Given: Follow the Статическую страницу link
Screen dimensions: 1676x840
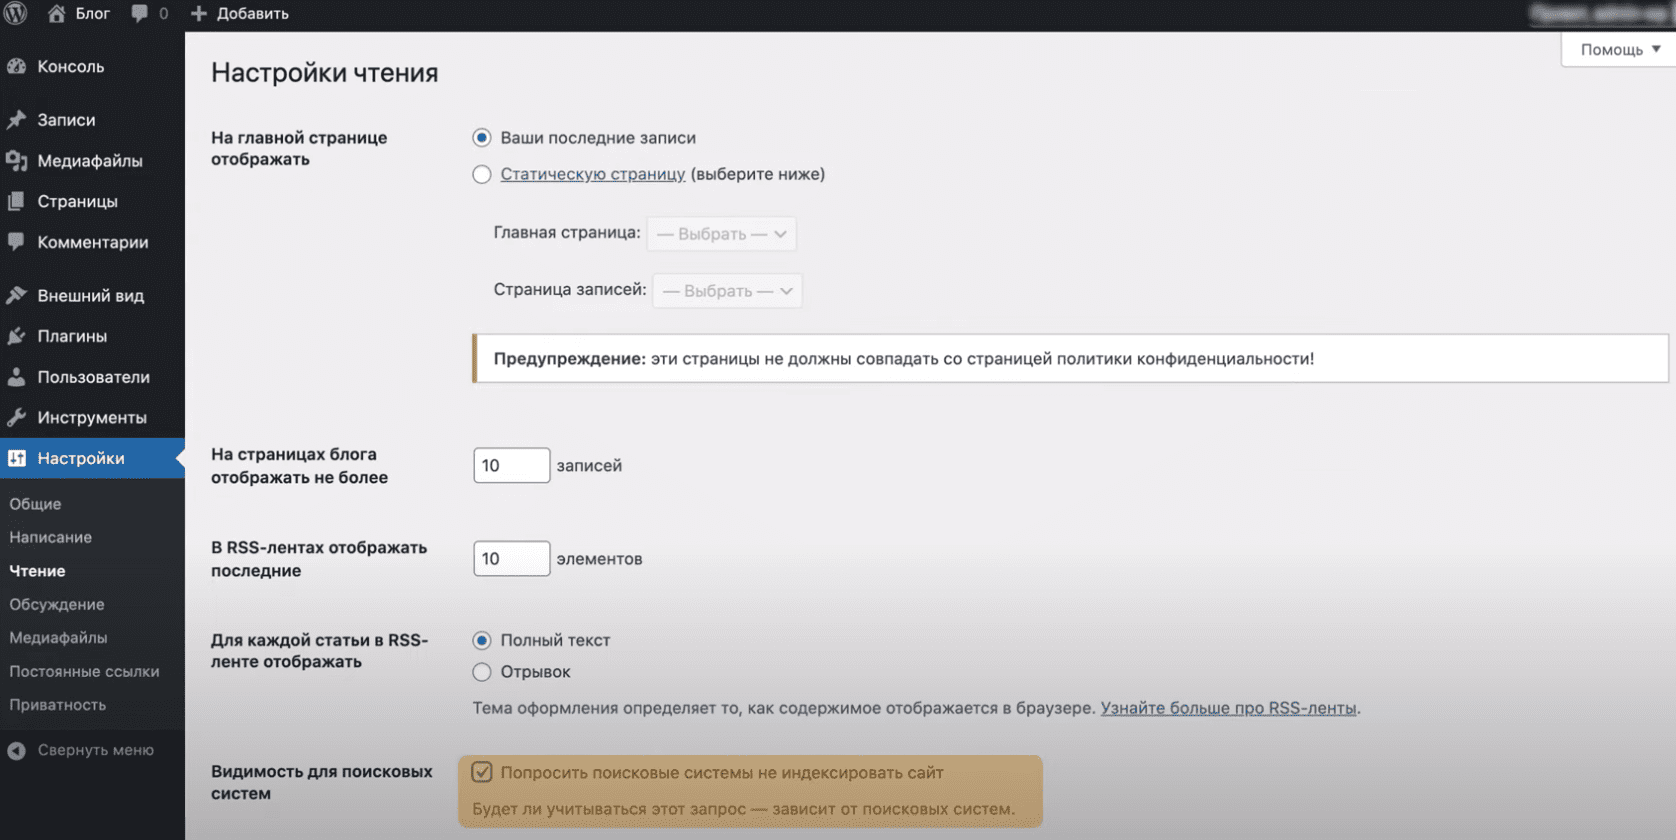Looking at the screenshot, I should pyautogui.click(x=593, y=174).
